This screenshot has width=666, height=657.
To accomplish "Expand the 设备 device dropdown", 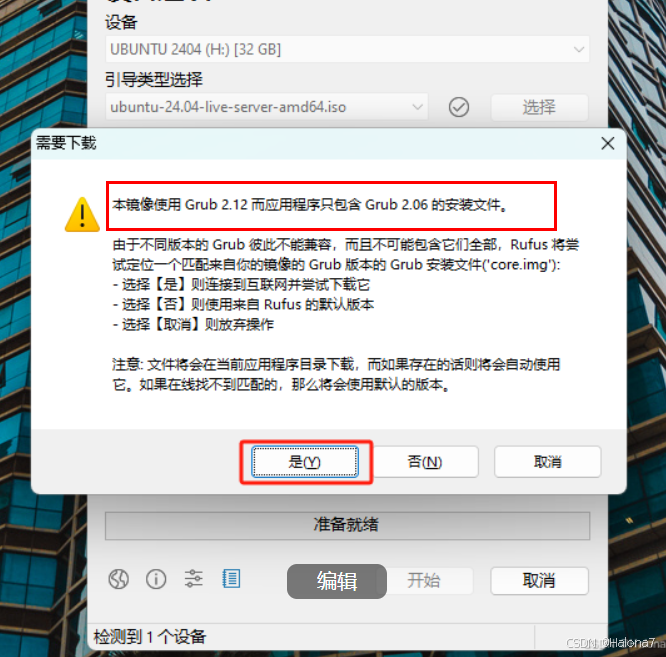I will pyautogui.click(x=579, y=50).
